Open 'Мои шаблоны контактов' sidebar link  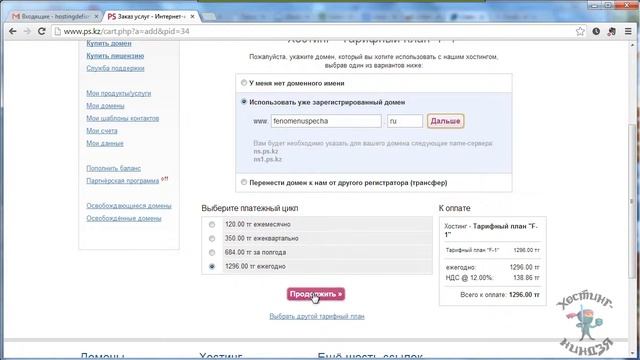122,118
